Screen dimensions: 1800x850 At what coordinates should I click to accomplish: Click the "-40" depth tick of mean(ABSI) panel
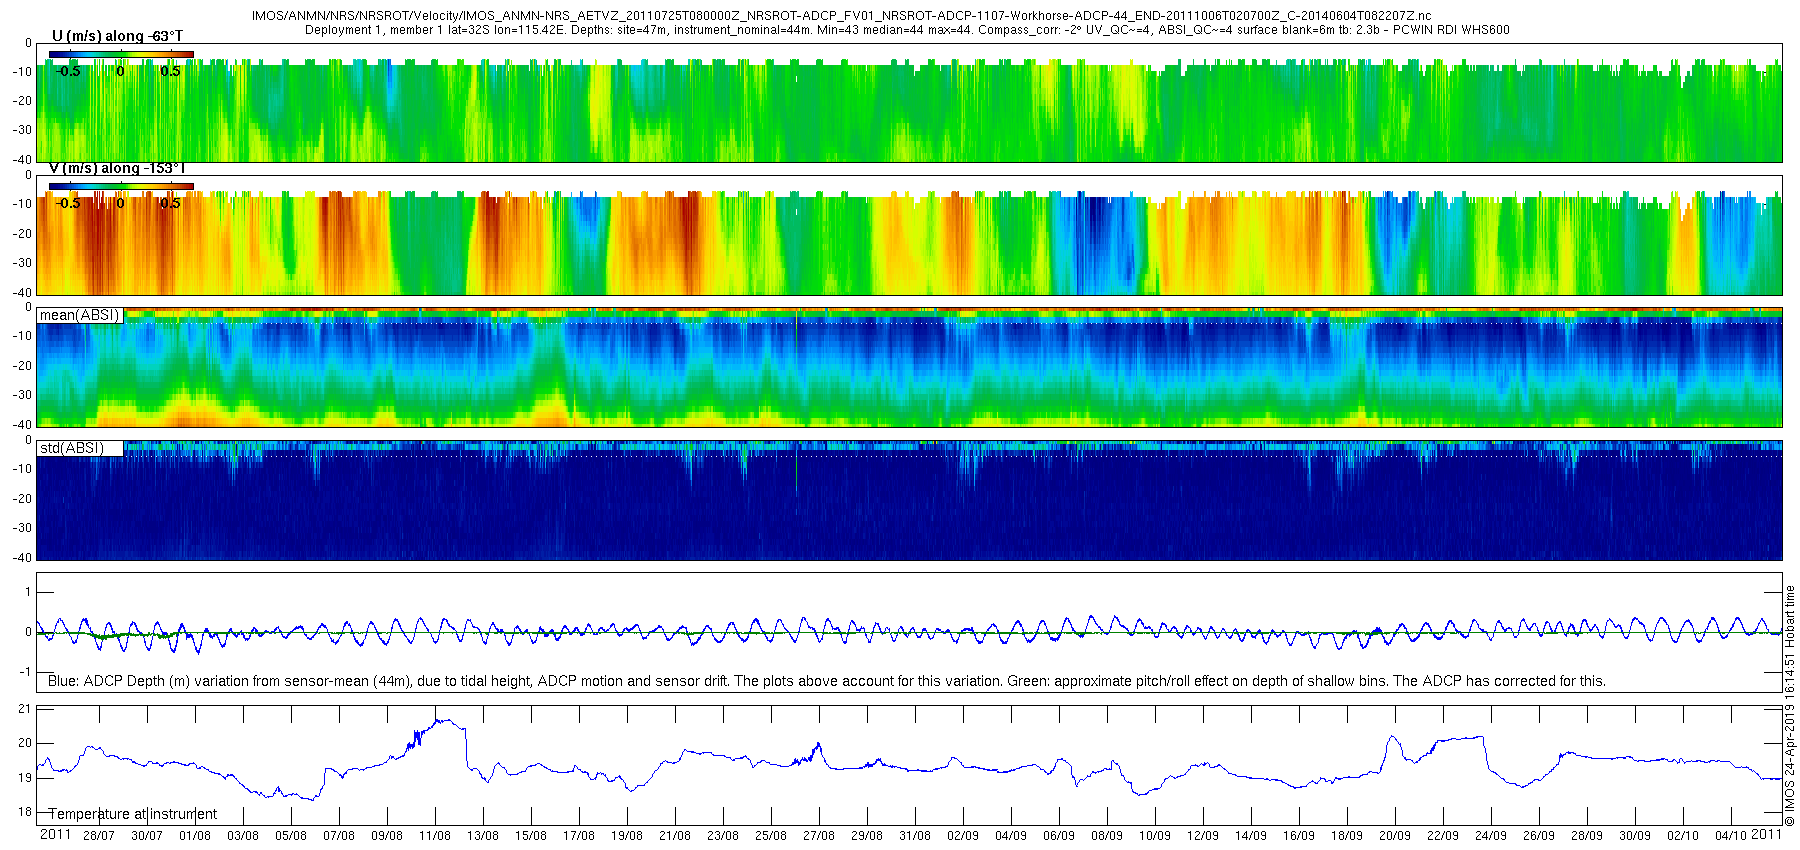22,424
